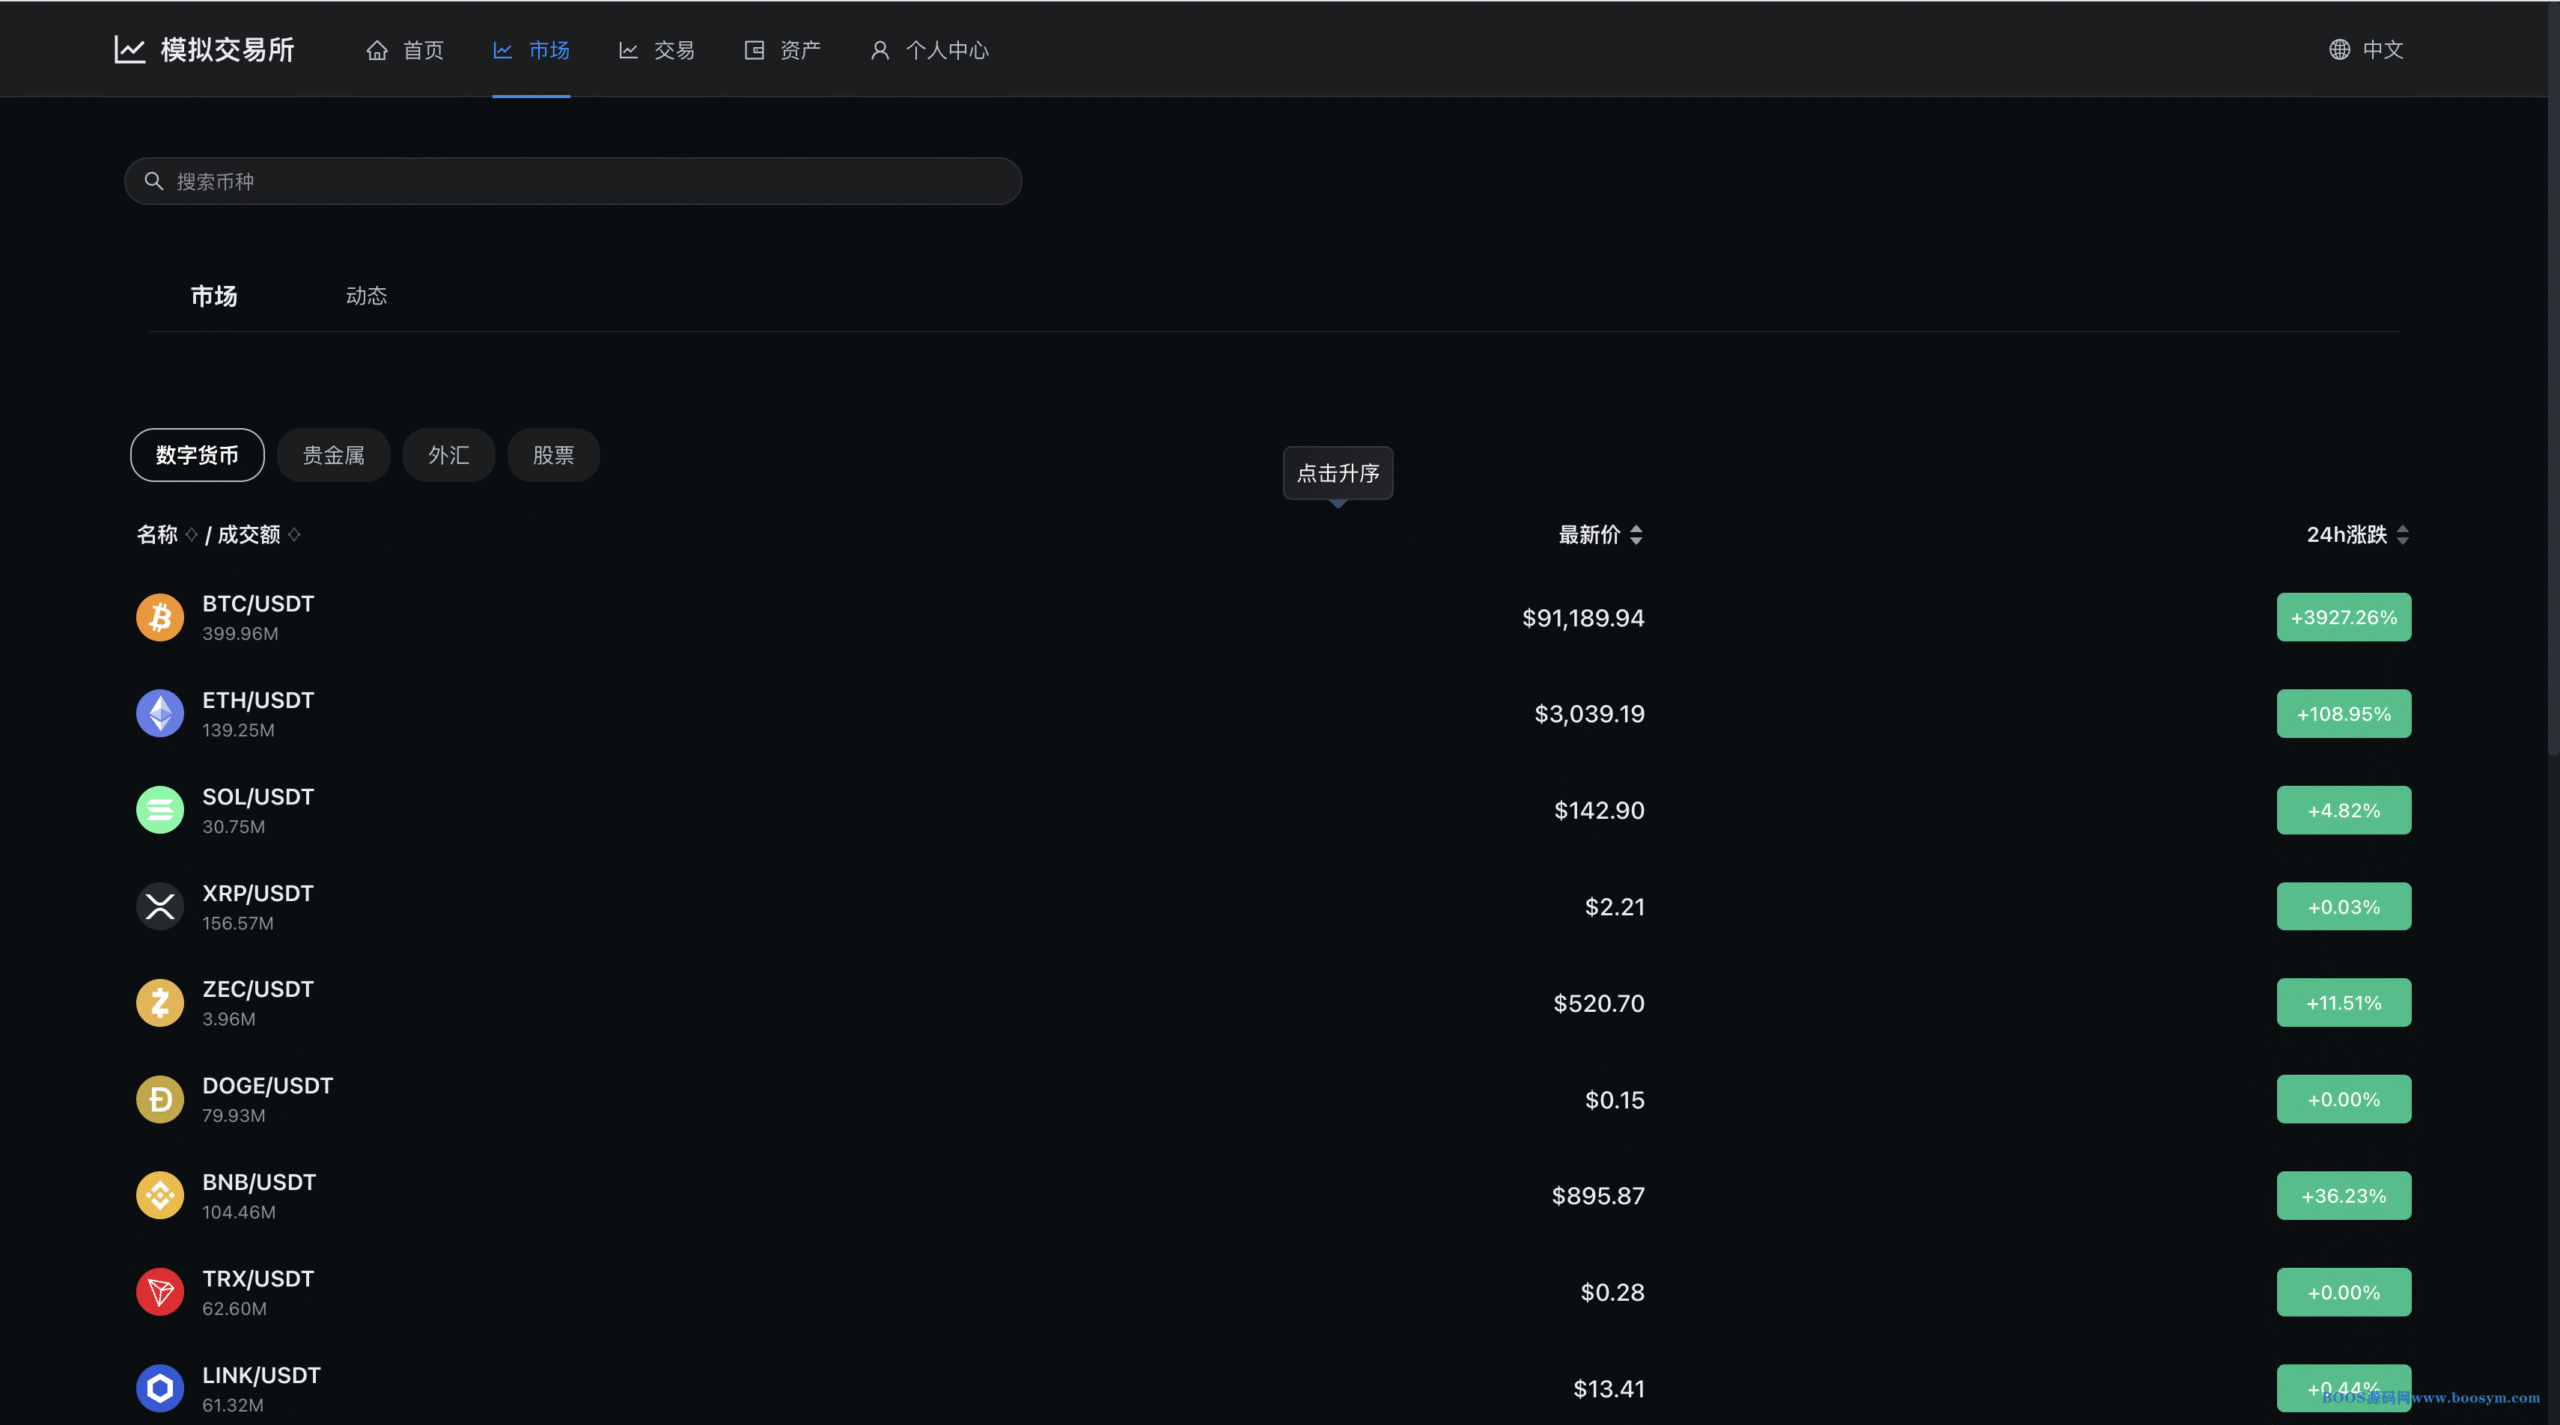Image resolution: width=2560 pixels, height=1425 pixels.
Task: Sort by 最新价 column arrows
Action: tap(1636, 535)
